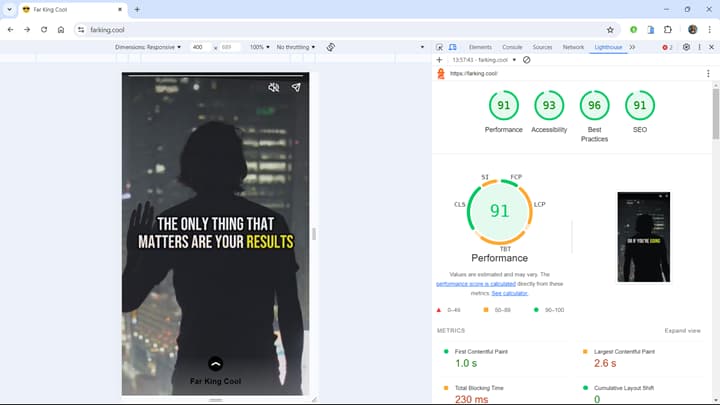This screenshot has width=720, height=405.
Task: Toggle the device toolbar icon
Action: [x=453, y=47]
